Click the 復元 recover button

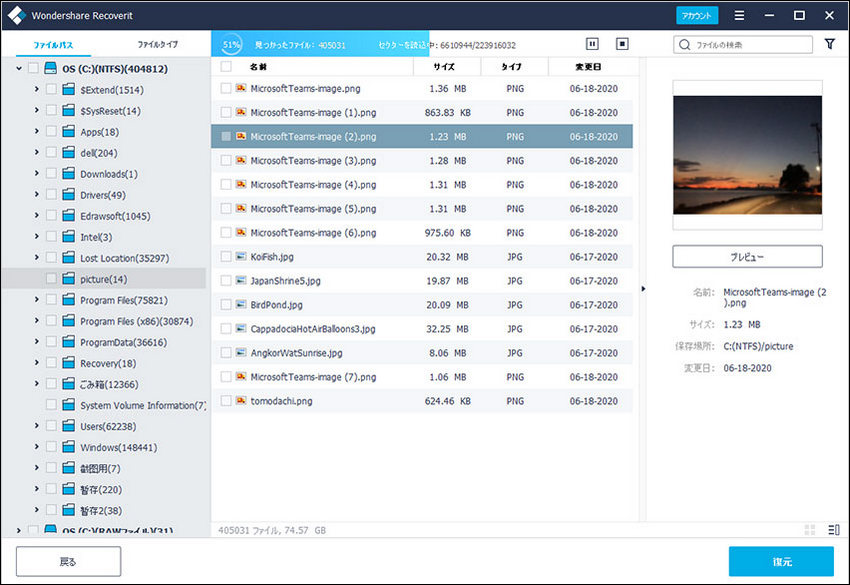click(781, 561)
